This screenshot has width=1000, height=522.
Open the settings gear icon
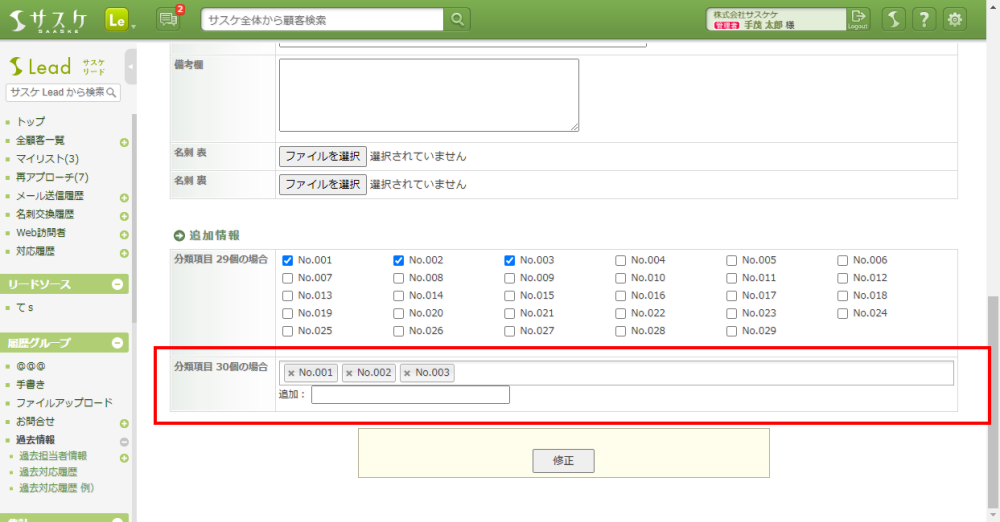(x=955, y=19)
